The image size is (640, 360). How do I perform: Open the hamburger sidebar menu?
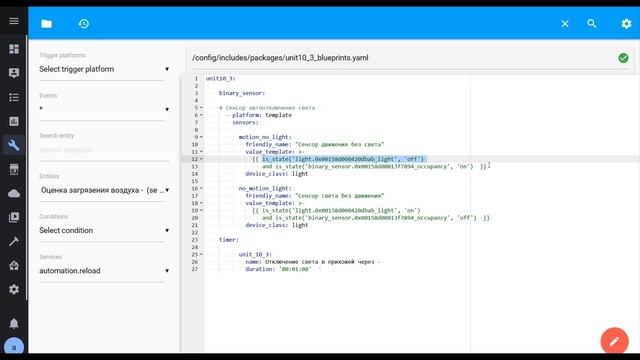point(14,21)
